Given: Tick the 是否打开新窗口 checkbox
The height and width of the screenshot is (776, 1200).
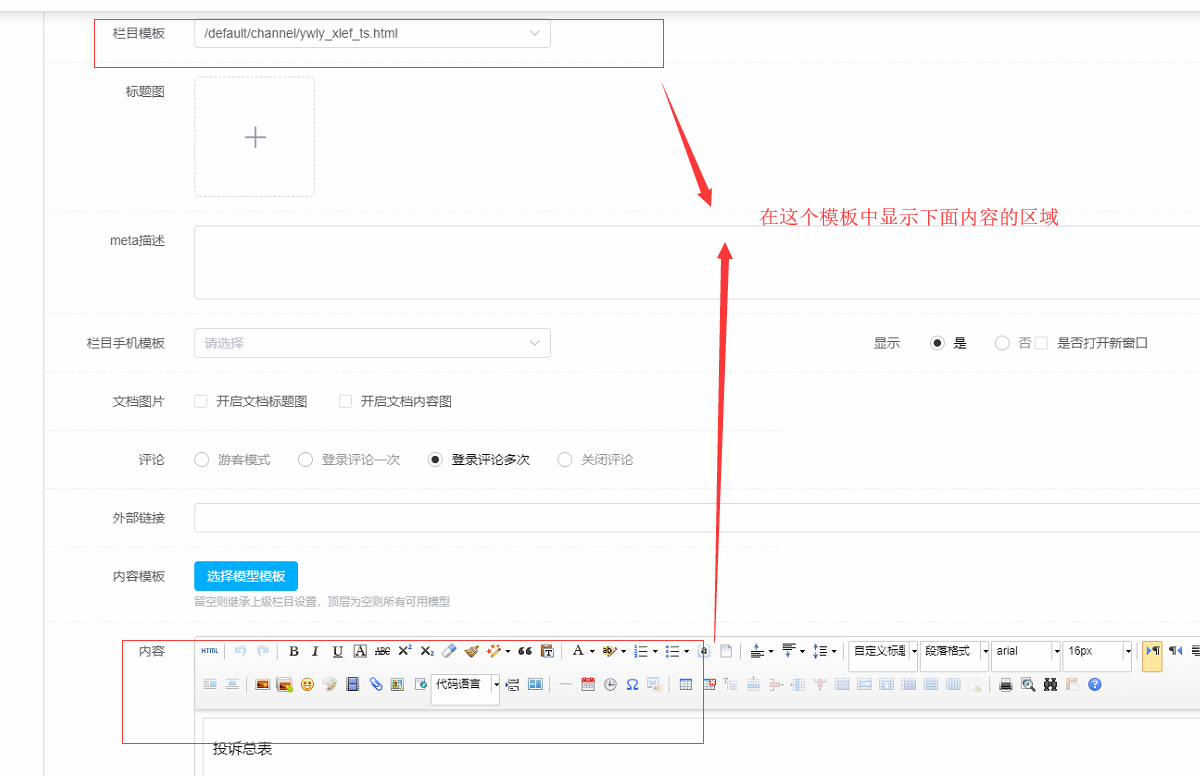Looking at the screenshot, I should coord(1041,343).
